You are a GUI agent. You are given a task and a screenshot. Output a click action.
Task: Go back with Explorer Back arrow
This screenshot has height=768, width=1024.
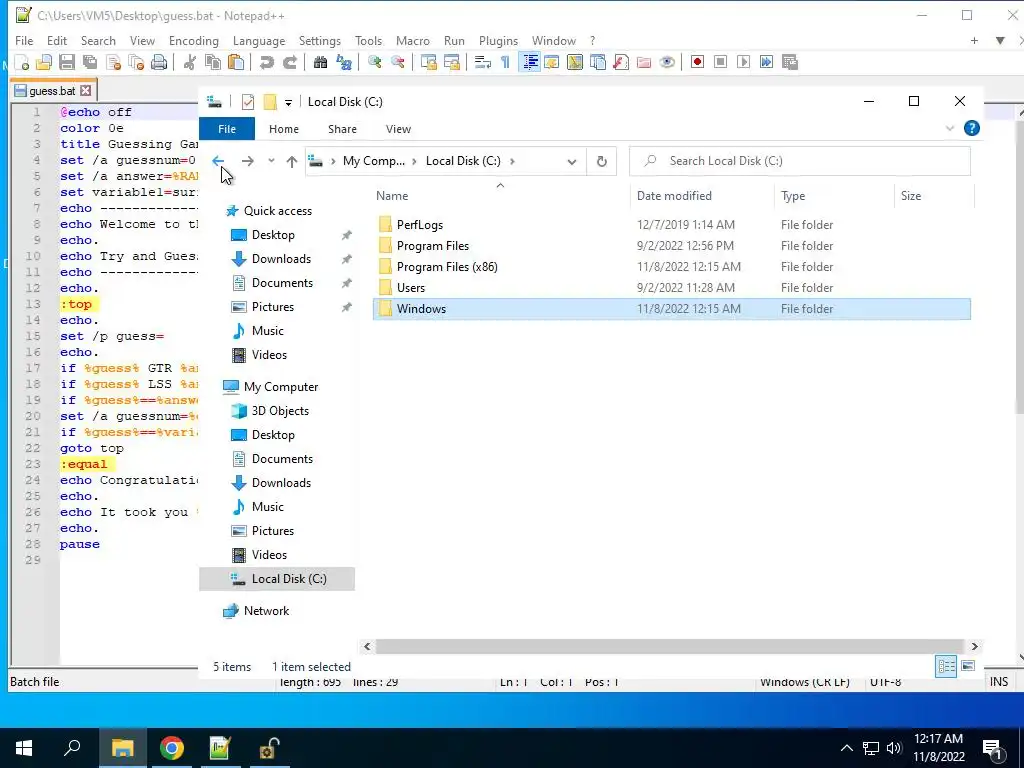[x=218, y=161]
